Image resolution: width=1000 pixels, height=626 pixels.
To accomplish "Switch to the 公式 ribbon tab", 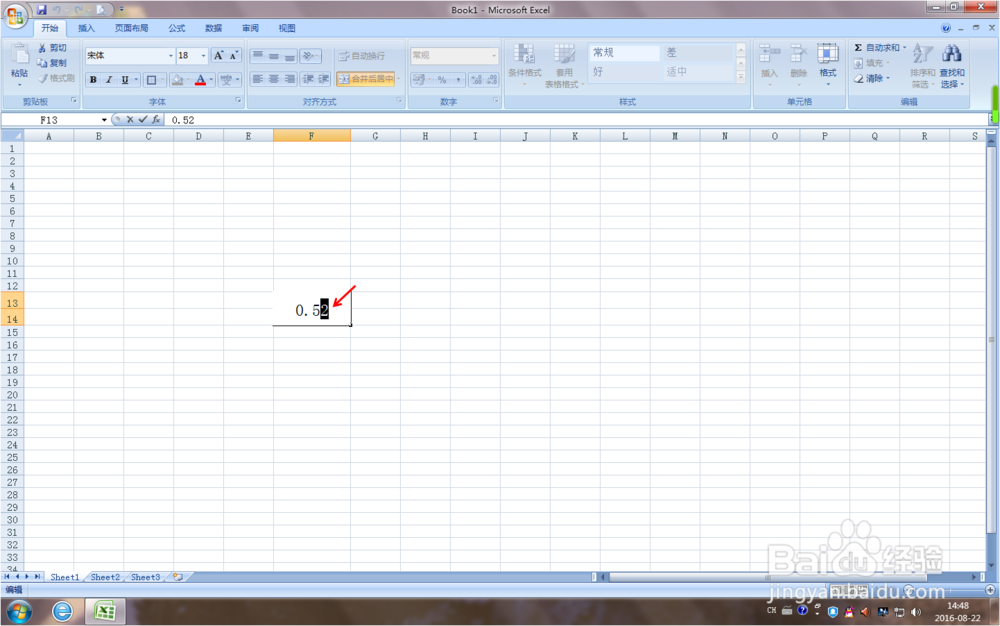I will click(x=177, y=28).
